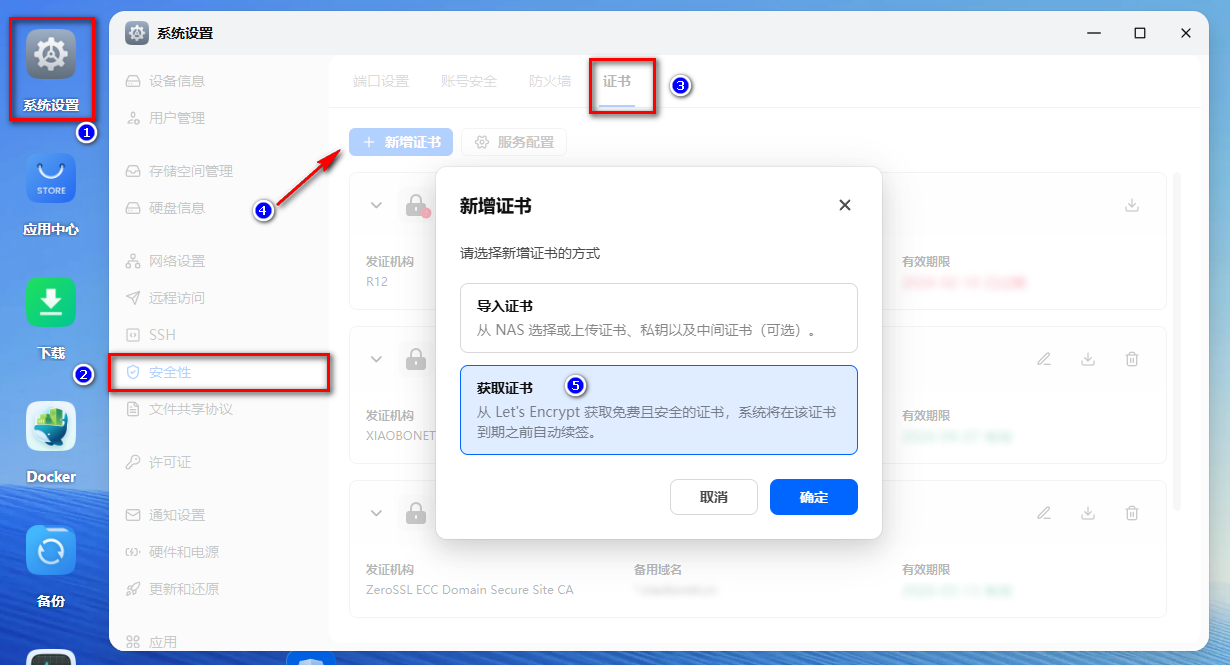
Task: Delete the ZeroSSL certificate
Action: [x=1132, y=513]
